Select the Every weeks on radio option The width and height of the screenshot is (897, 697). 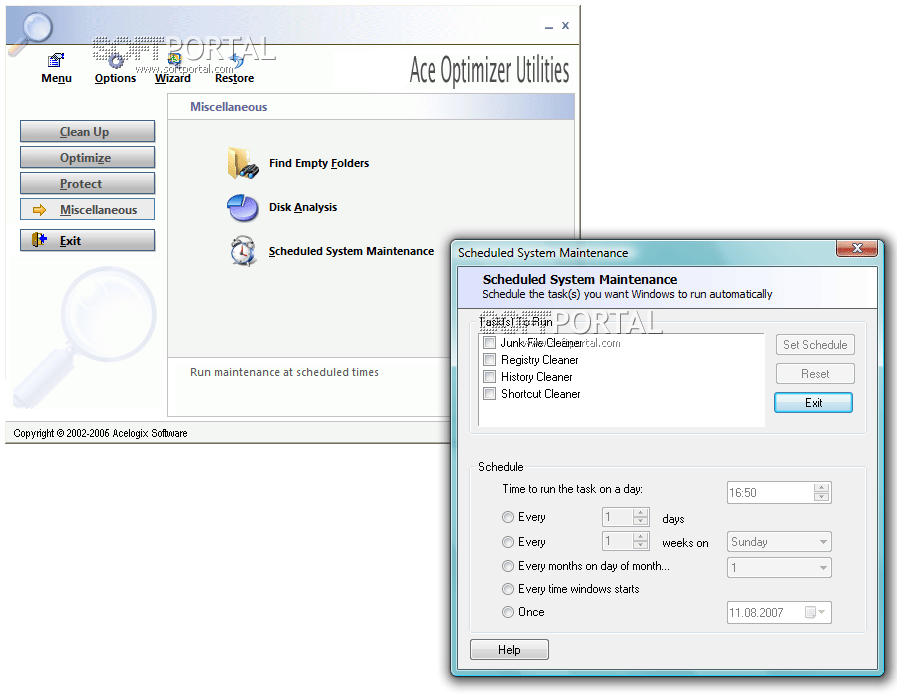[508, 542]
